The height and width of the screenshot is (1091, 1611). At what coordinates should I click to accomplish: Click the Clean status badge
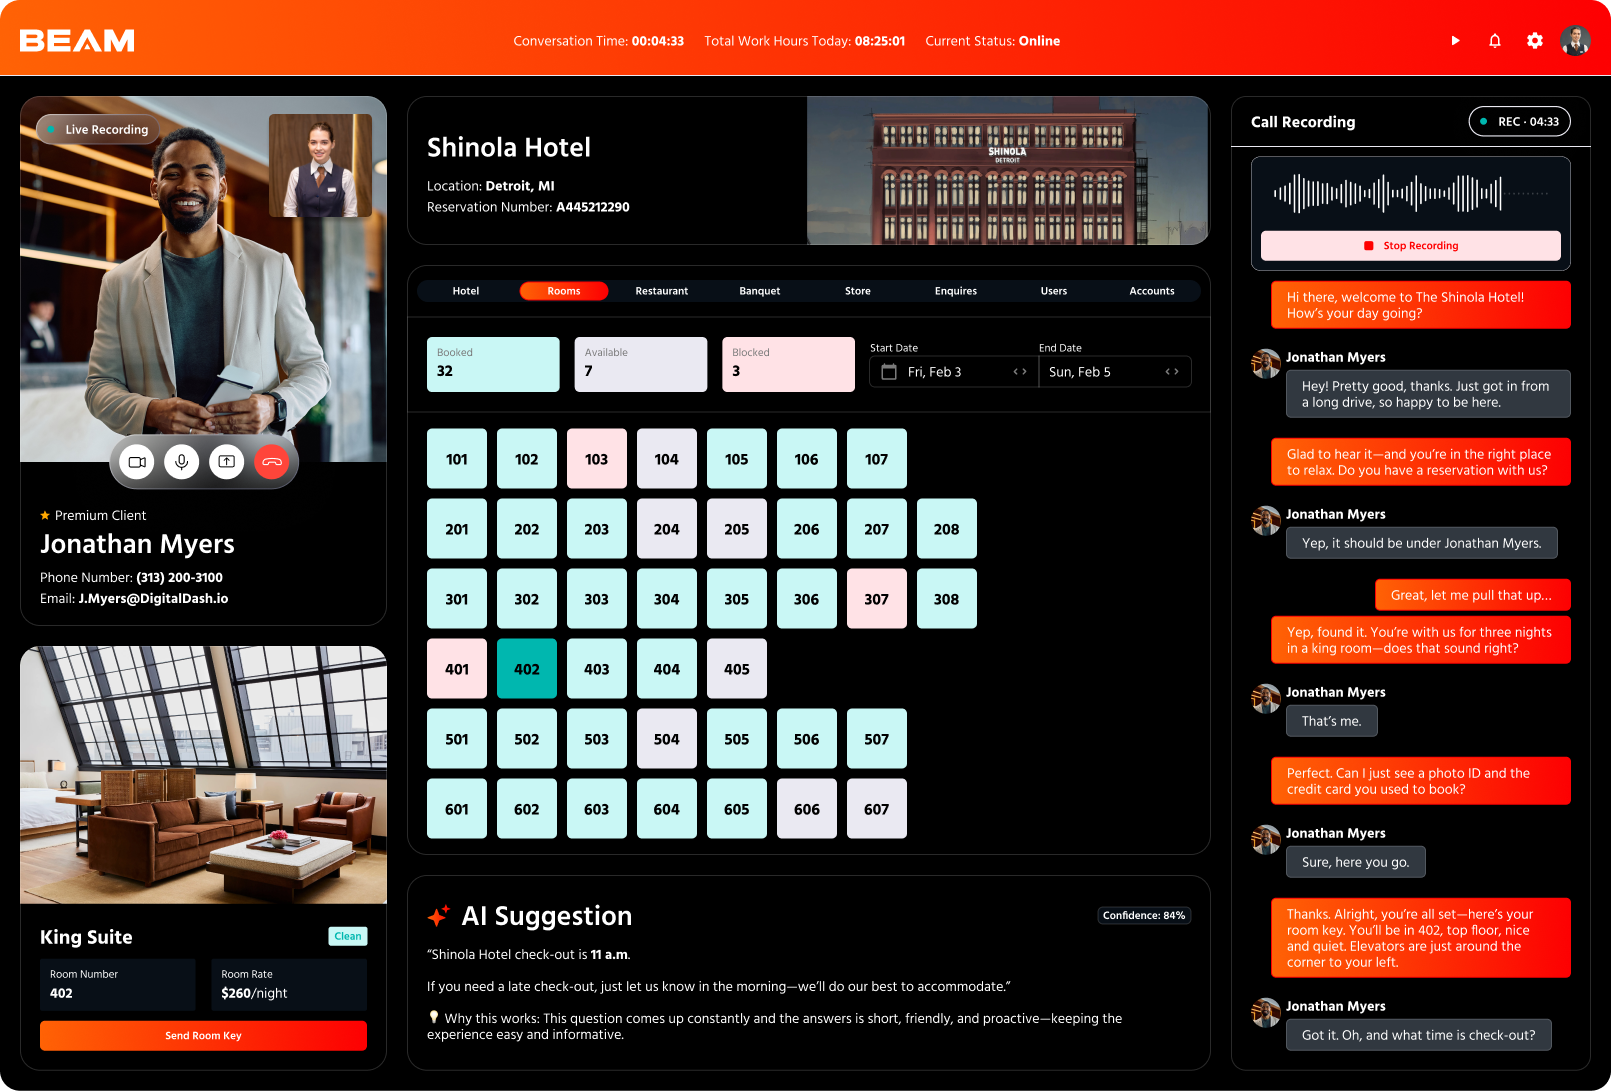point(348,937)
